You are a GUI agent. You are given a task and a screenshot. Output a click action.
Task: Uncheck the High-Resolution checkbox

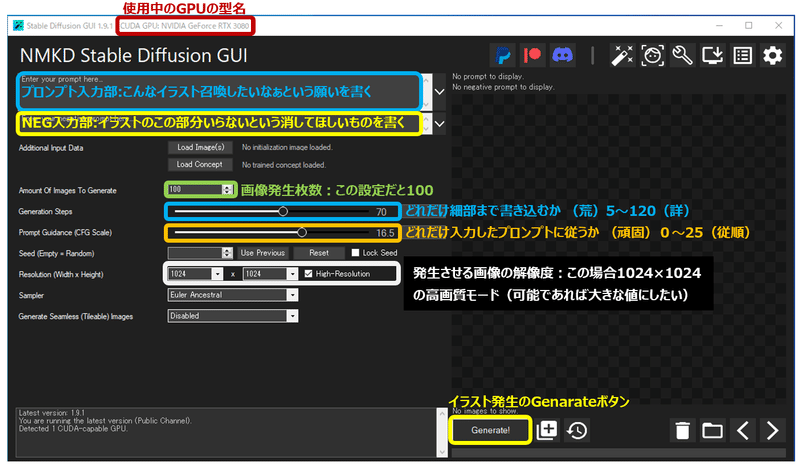tap(308, 274)
